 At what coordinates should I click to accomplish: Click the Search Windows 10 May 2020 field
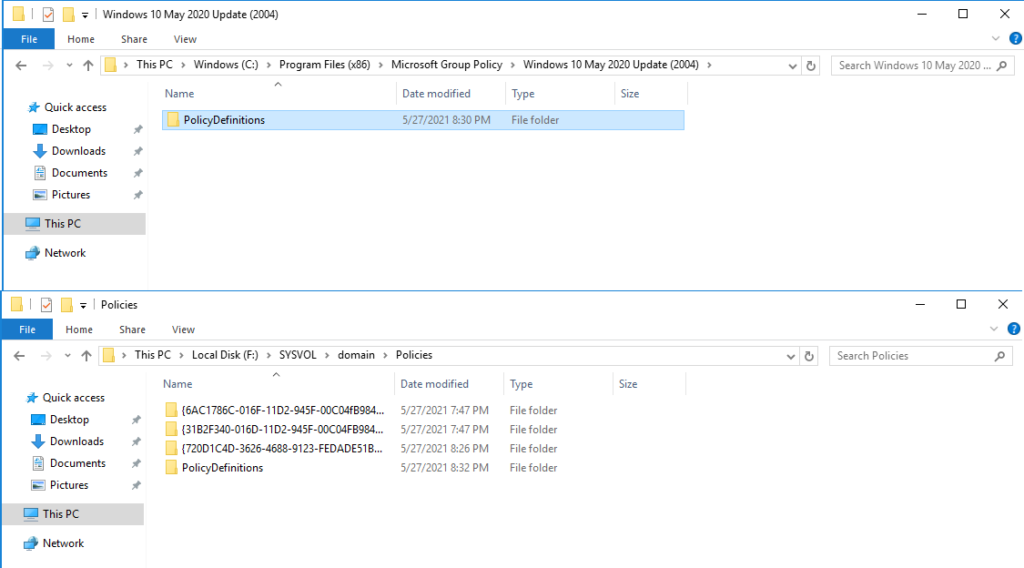[922, 65]
